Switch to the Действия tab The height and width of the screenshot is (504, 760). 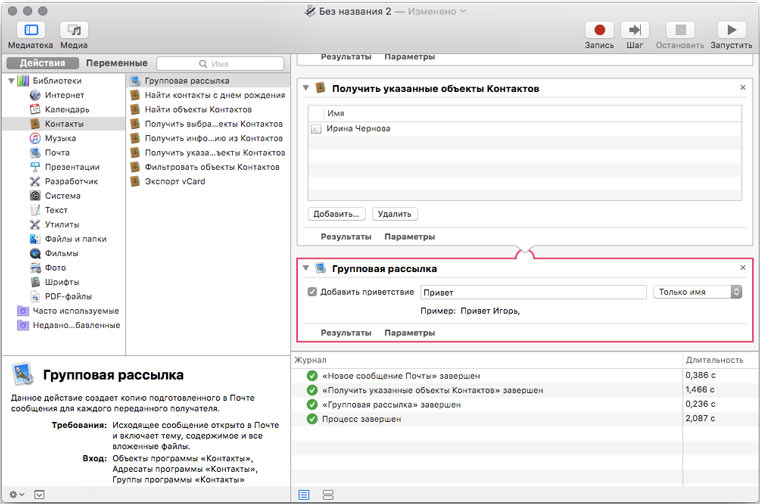pos(42,63)
